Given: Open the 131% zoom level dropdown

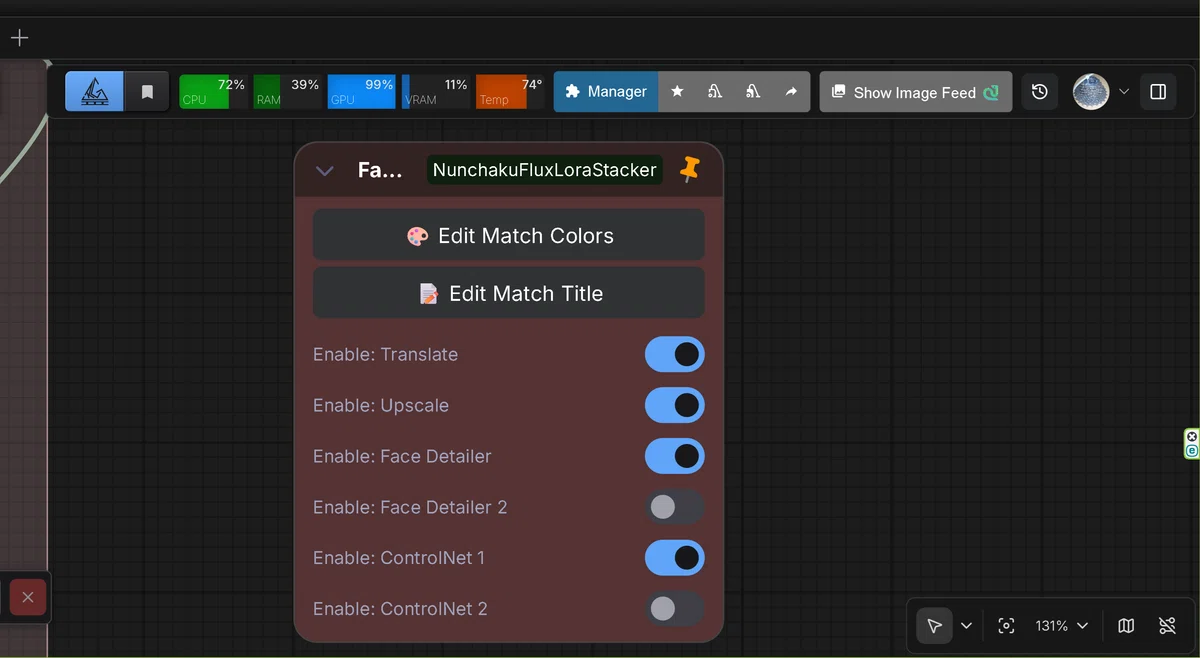Looking at the screenshot, I should (1061, 626).
